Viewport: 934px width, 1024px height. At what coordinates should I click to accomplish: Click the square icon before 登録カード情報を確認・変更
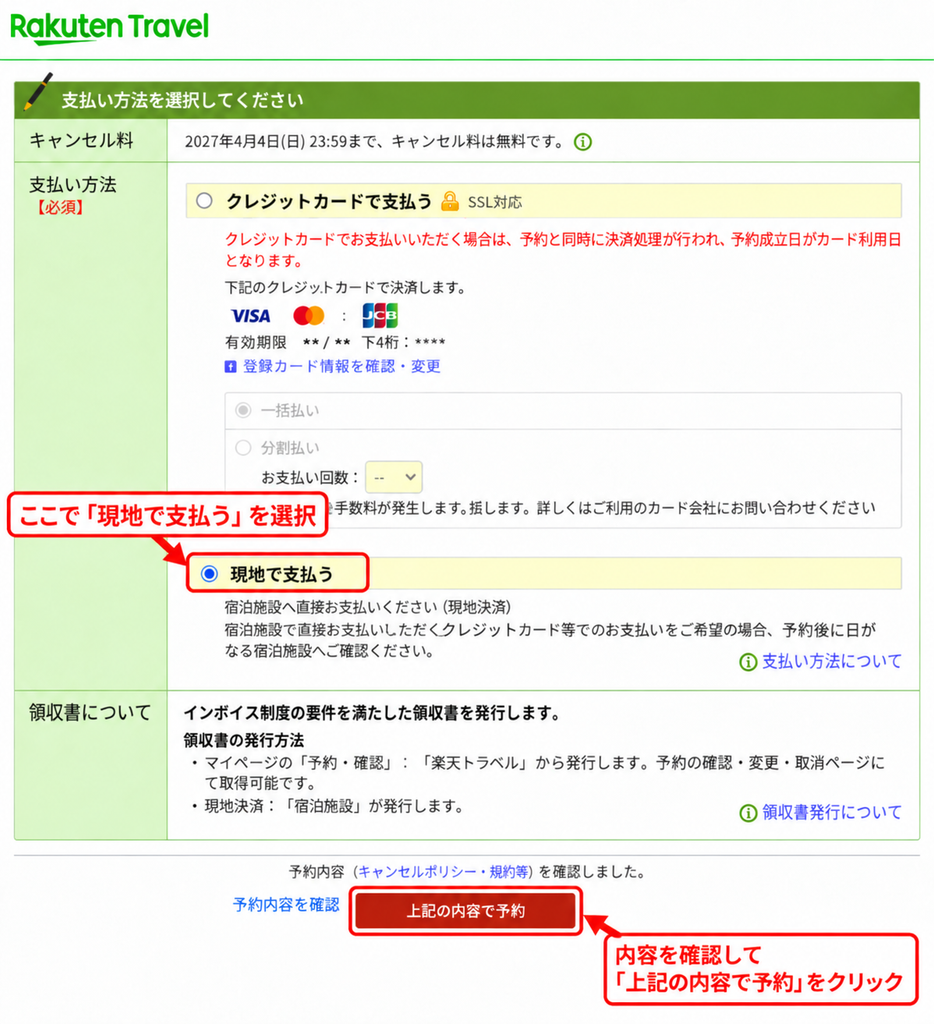pyautogui.click(x=230, y=367)
